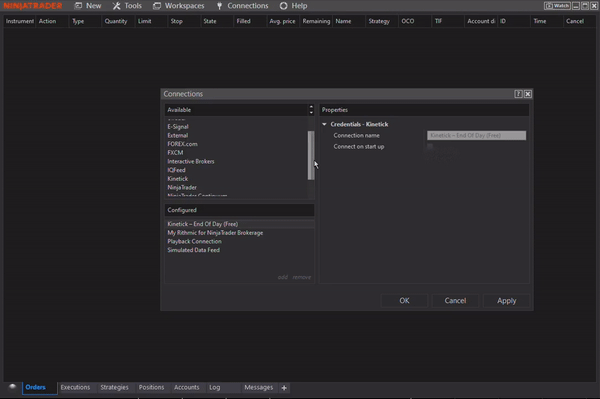Click Apply in Connections dialog
The width and height of the screenshot is (600, 399).
pyautogui.click(x=507, y=301)
